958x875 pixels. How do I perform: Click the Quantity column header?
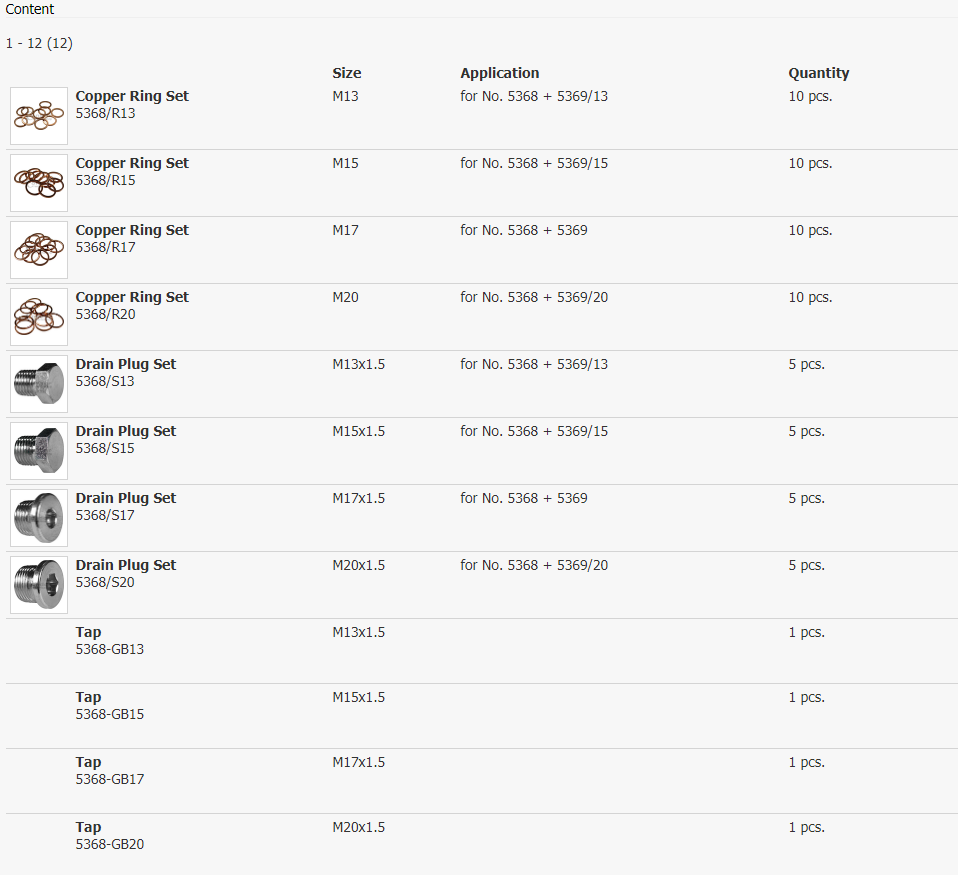[818, 73]
